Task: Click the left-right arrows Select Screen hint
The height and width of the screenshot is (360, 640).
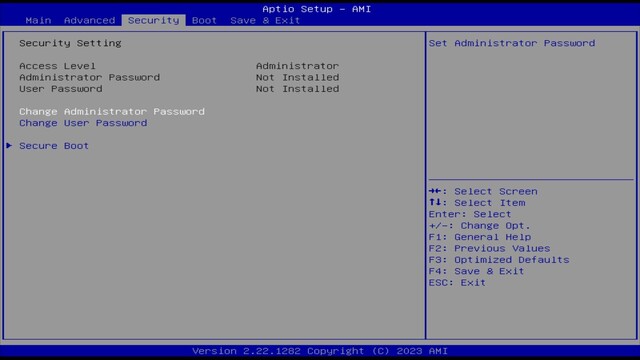Action: click(x=483, y=191)
